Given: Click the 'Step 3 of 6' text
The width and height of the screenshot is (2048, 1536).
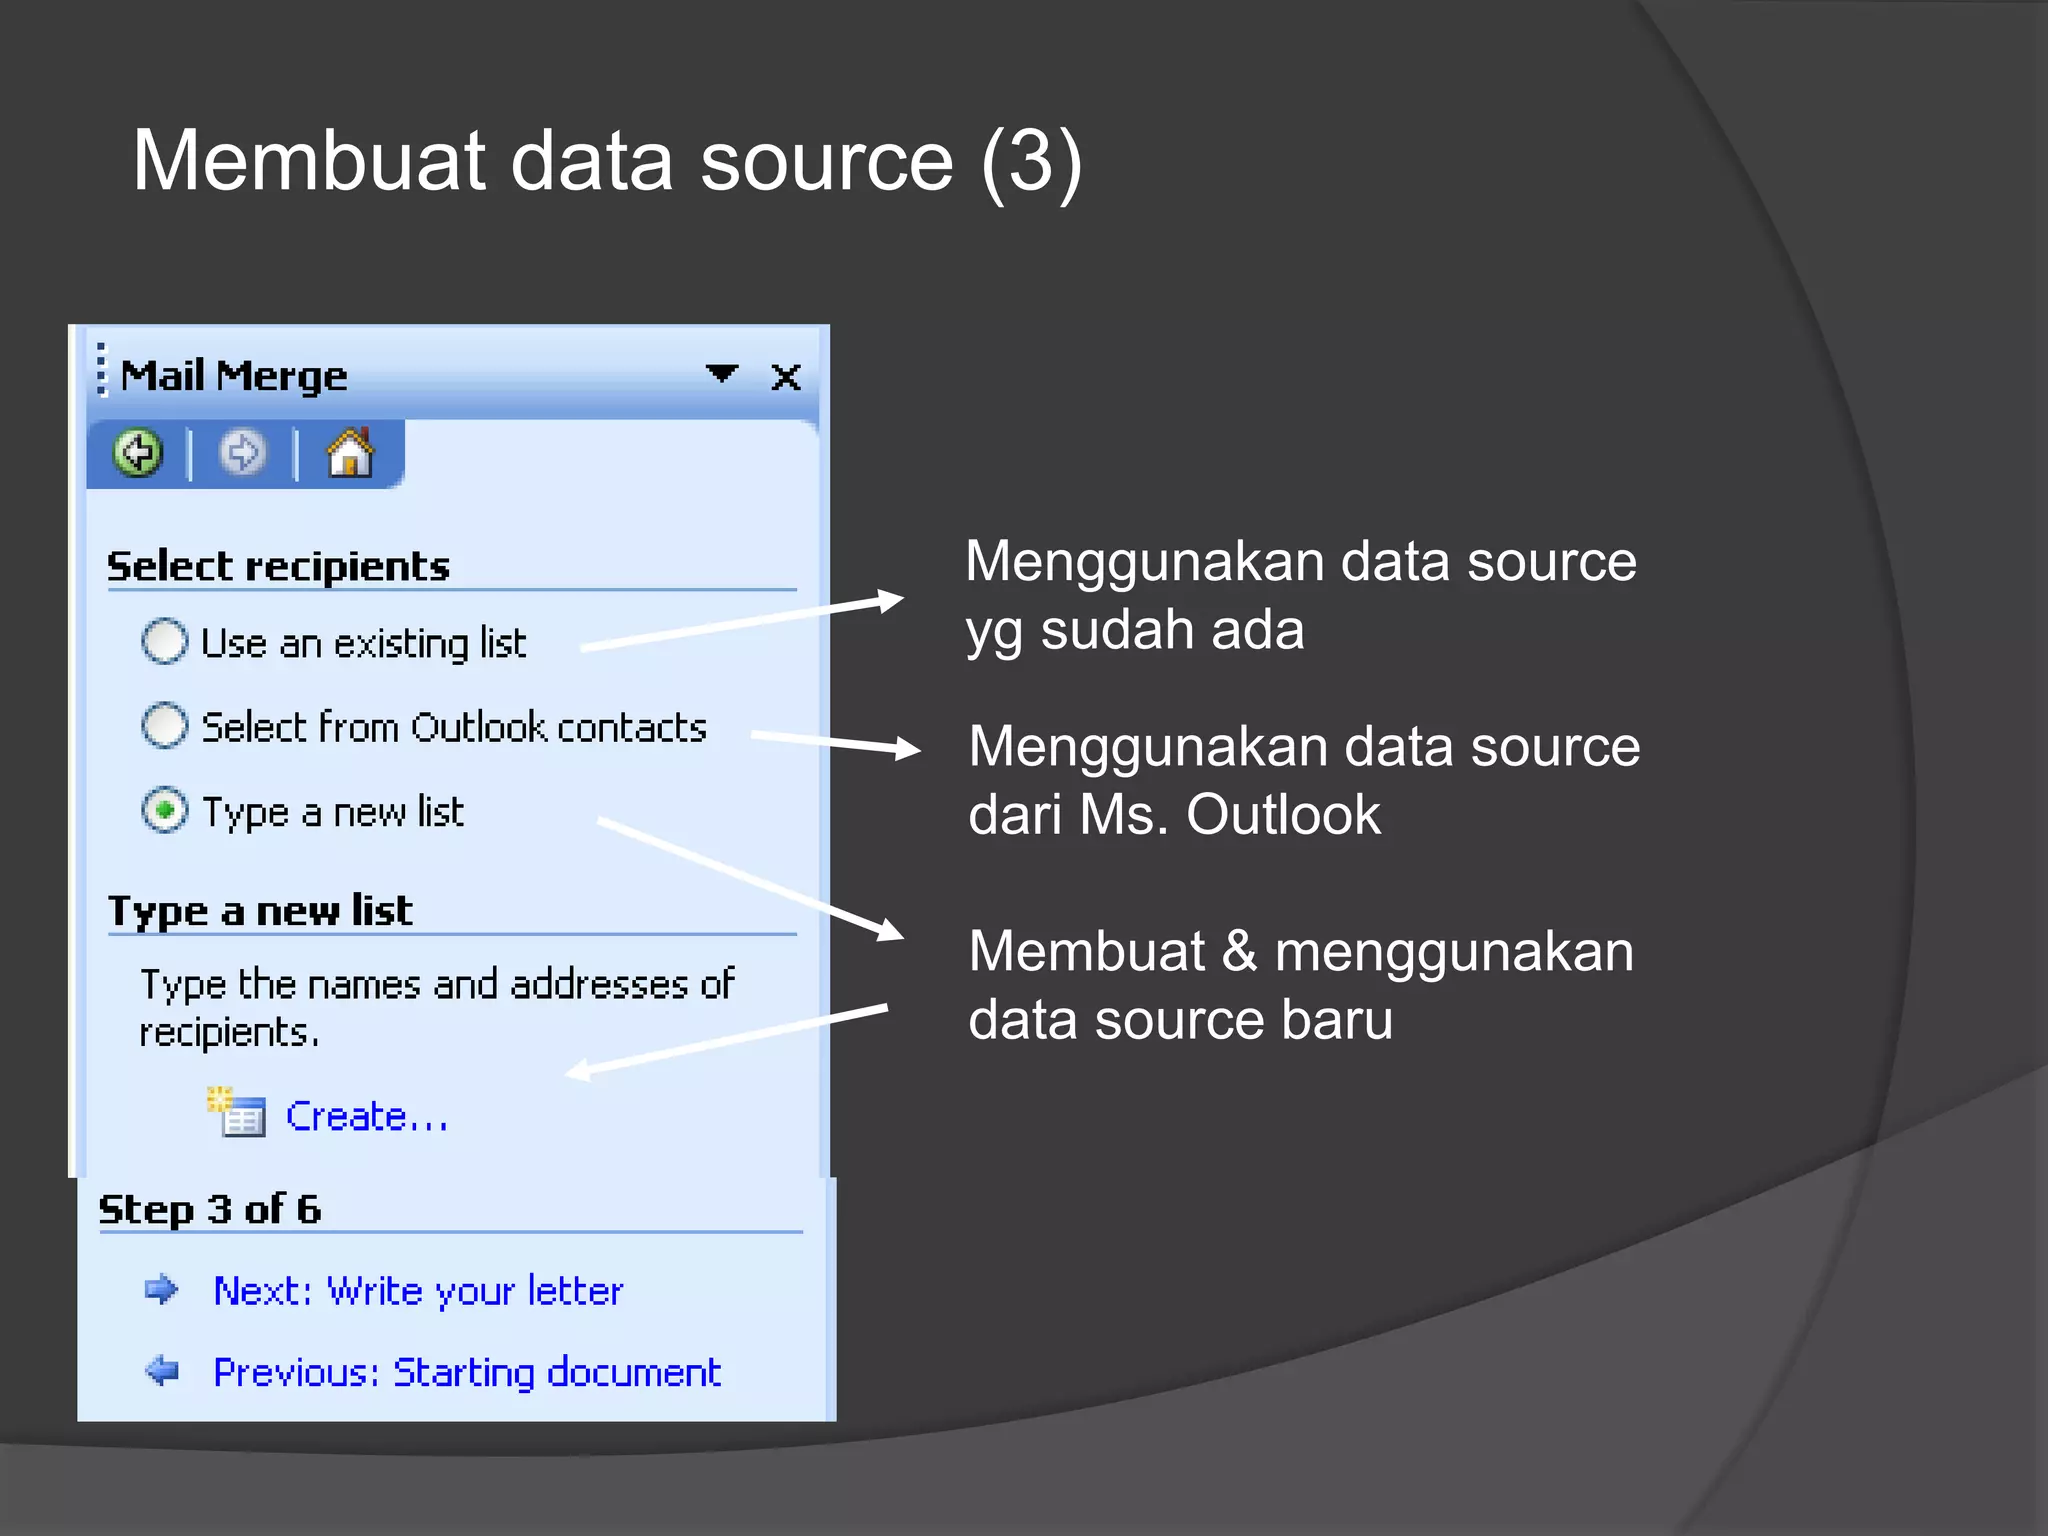Looking at the screenshot, I should (x=210, y=1209).
